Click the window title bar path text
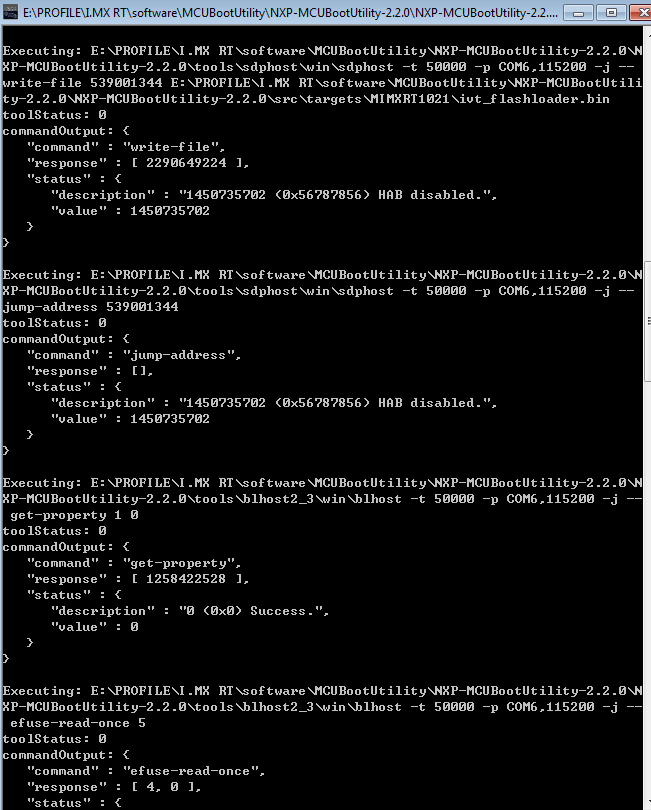This screenshot has width=651, height=810. pyautogui.click(x=290, y=12)
